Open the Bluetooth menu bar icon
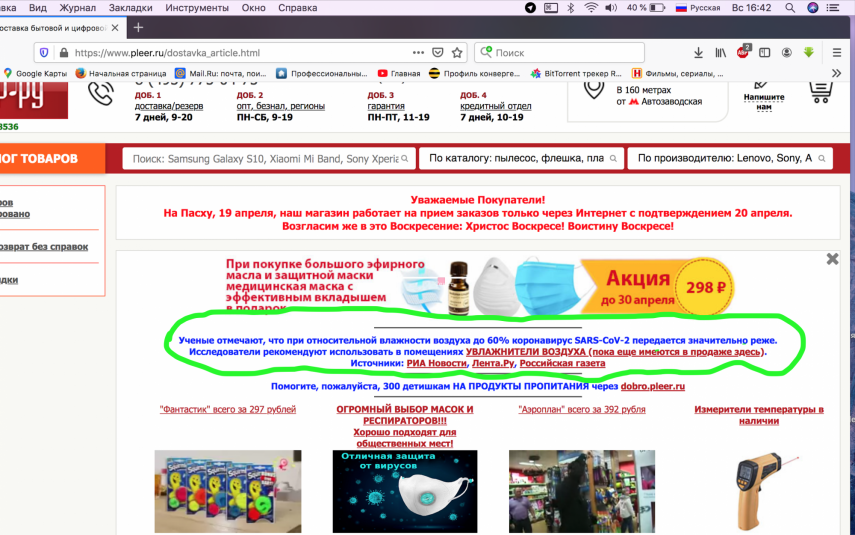The width and height of the screenshot is (855, 535). (x=571, y=8)
